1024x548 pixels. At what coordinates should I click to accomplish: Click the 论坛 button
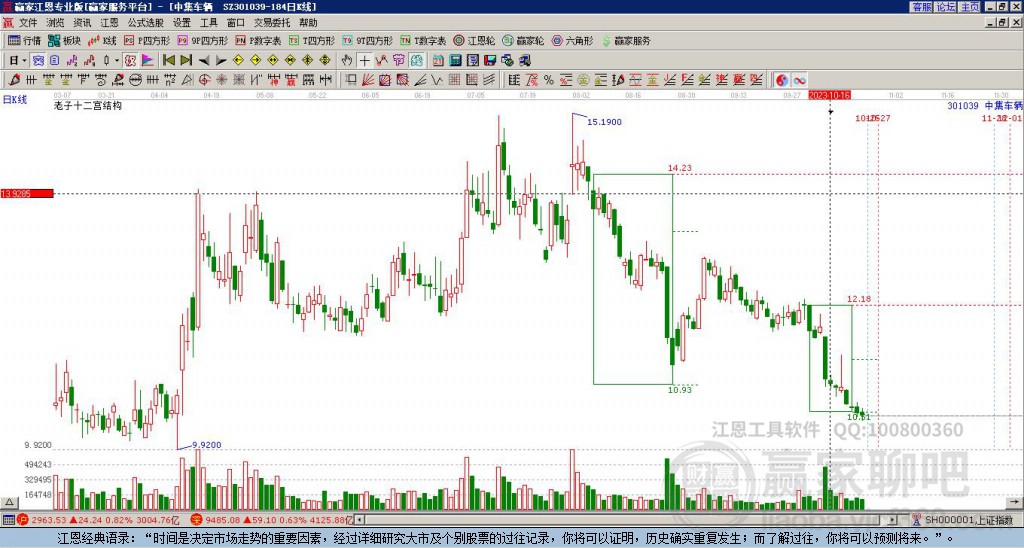(945, 7)
